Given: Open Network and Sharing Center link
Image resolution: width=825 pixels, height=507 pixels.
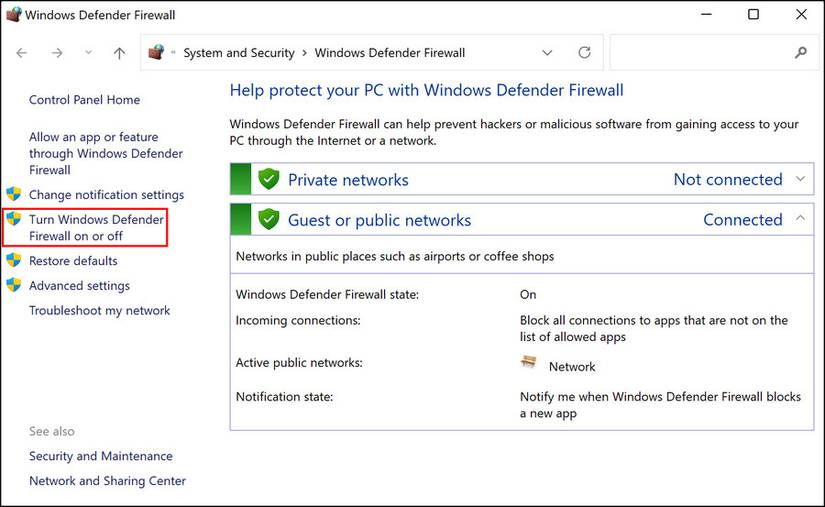Looking at the screenshot, I should click(x=107, y=481).
